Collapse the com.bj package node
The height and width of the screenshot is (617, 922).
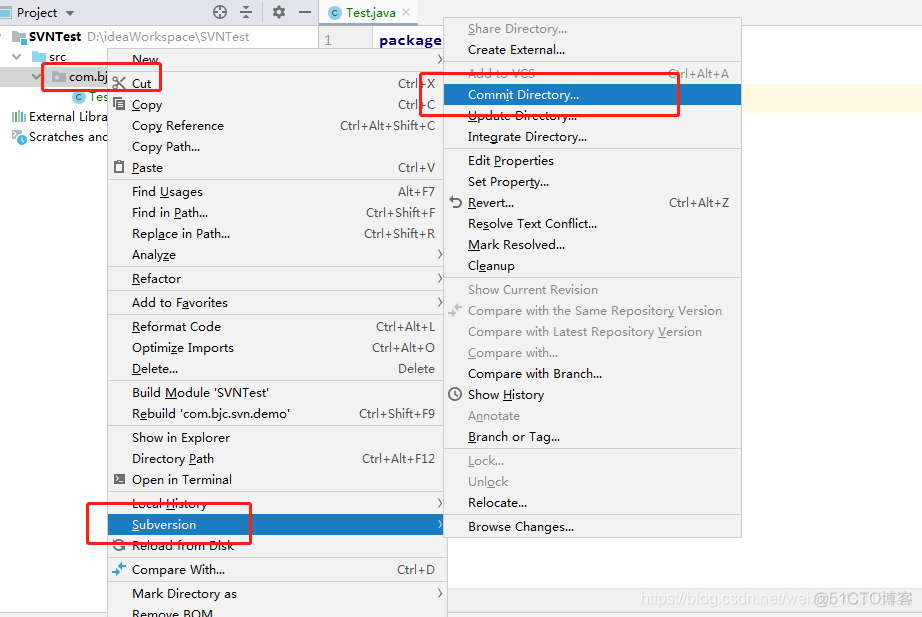click(36, 76)
